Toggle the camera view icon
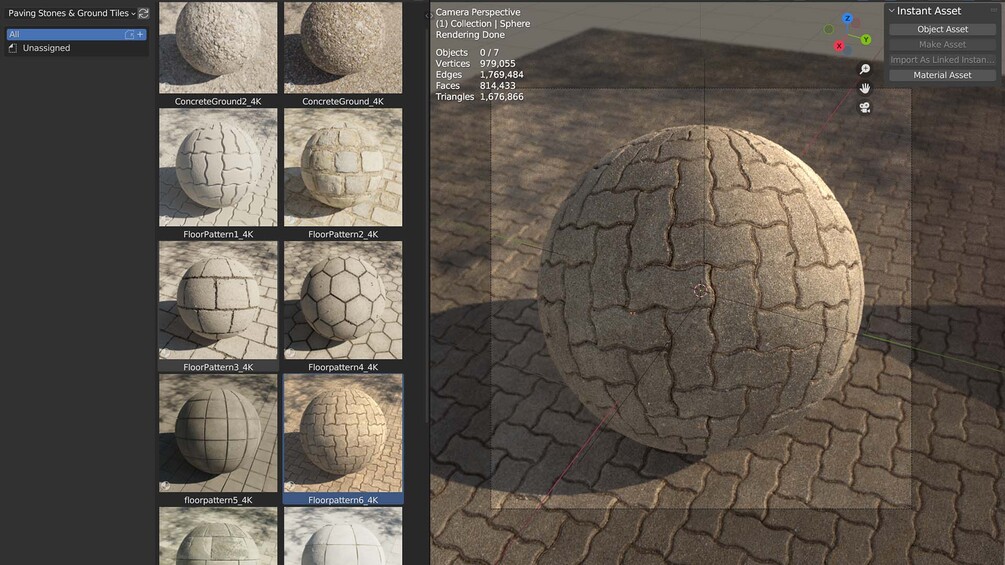This screenshot has height=565, width=1005. [x=865, y=108]
